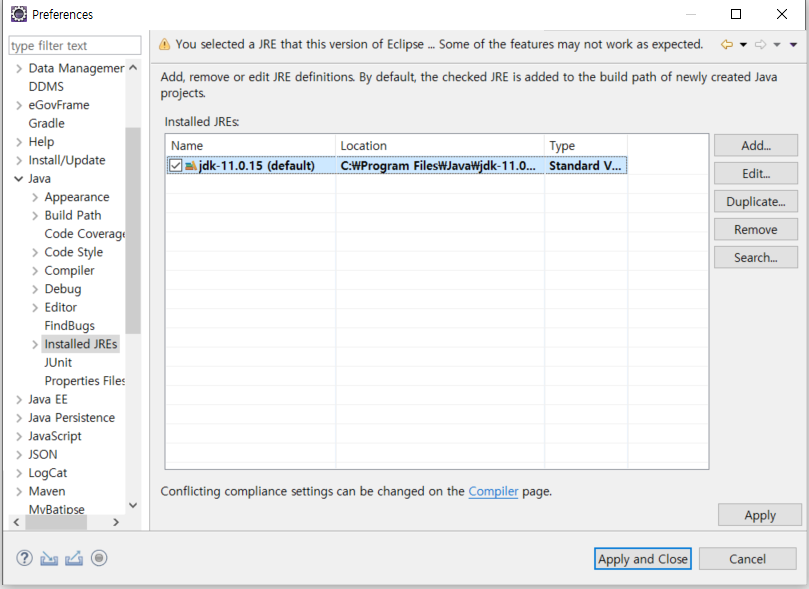The image size is (809, 589).
Task: Click the Standard V... Type cell
Action: pos(586,166)
